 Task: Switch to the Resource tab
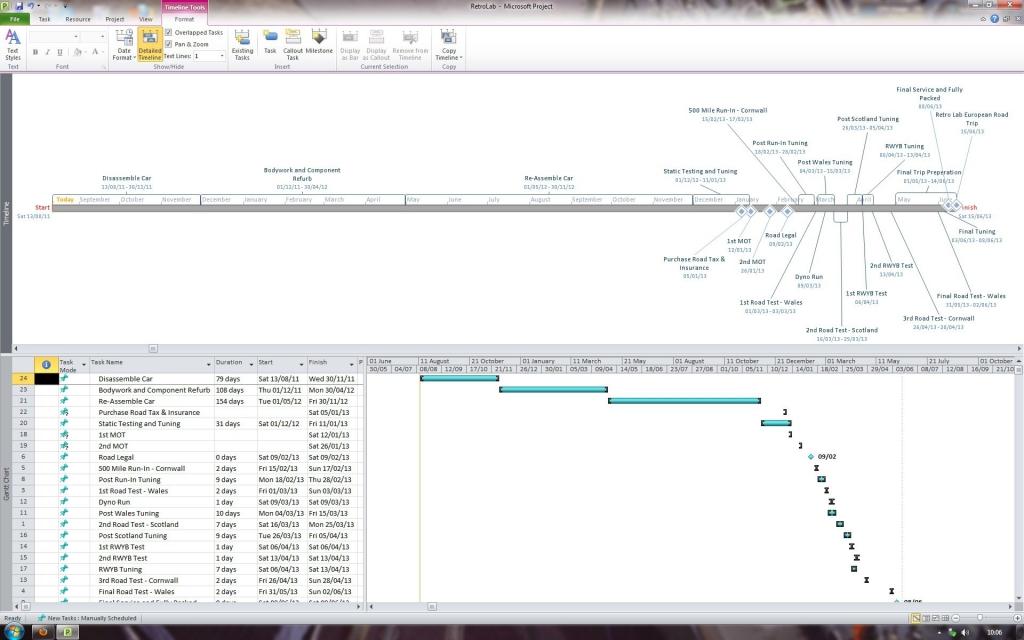[x=78, y=19]
